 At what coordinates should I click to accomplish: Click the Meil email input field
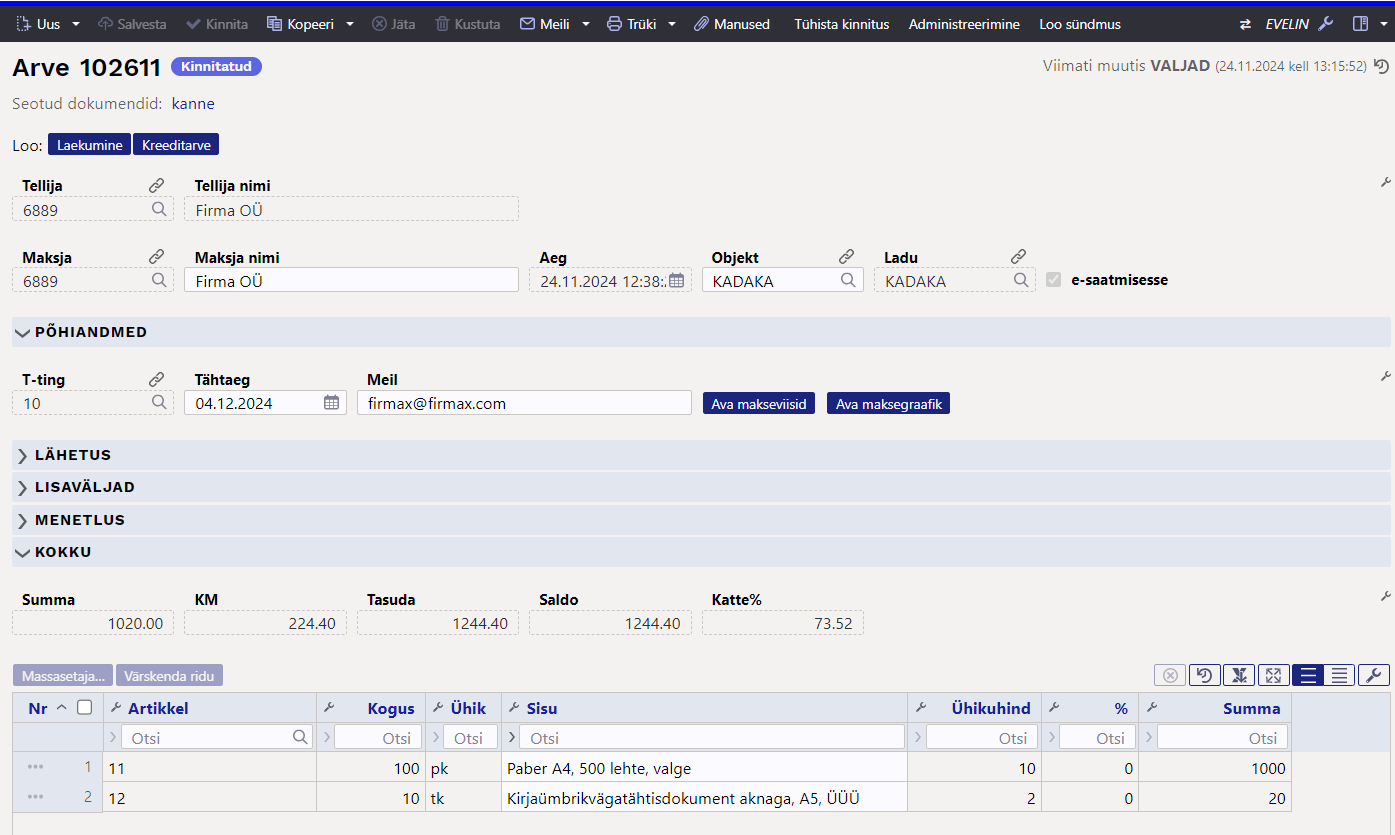[524, 403]
